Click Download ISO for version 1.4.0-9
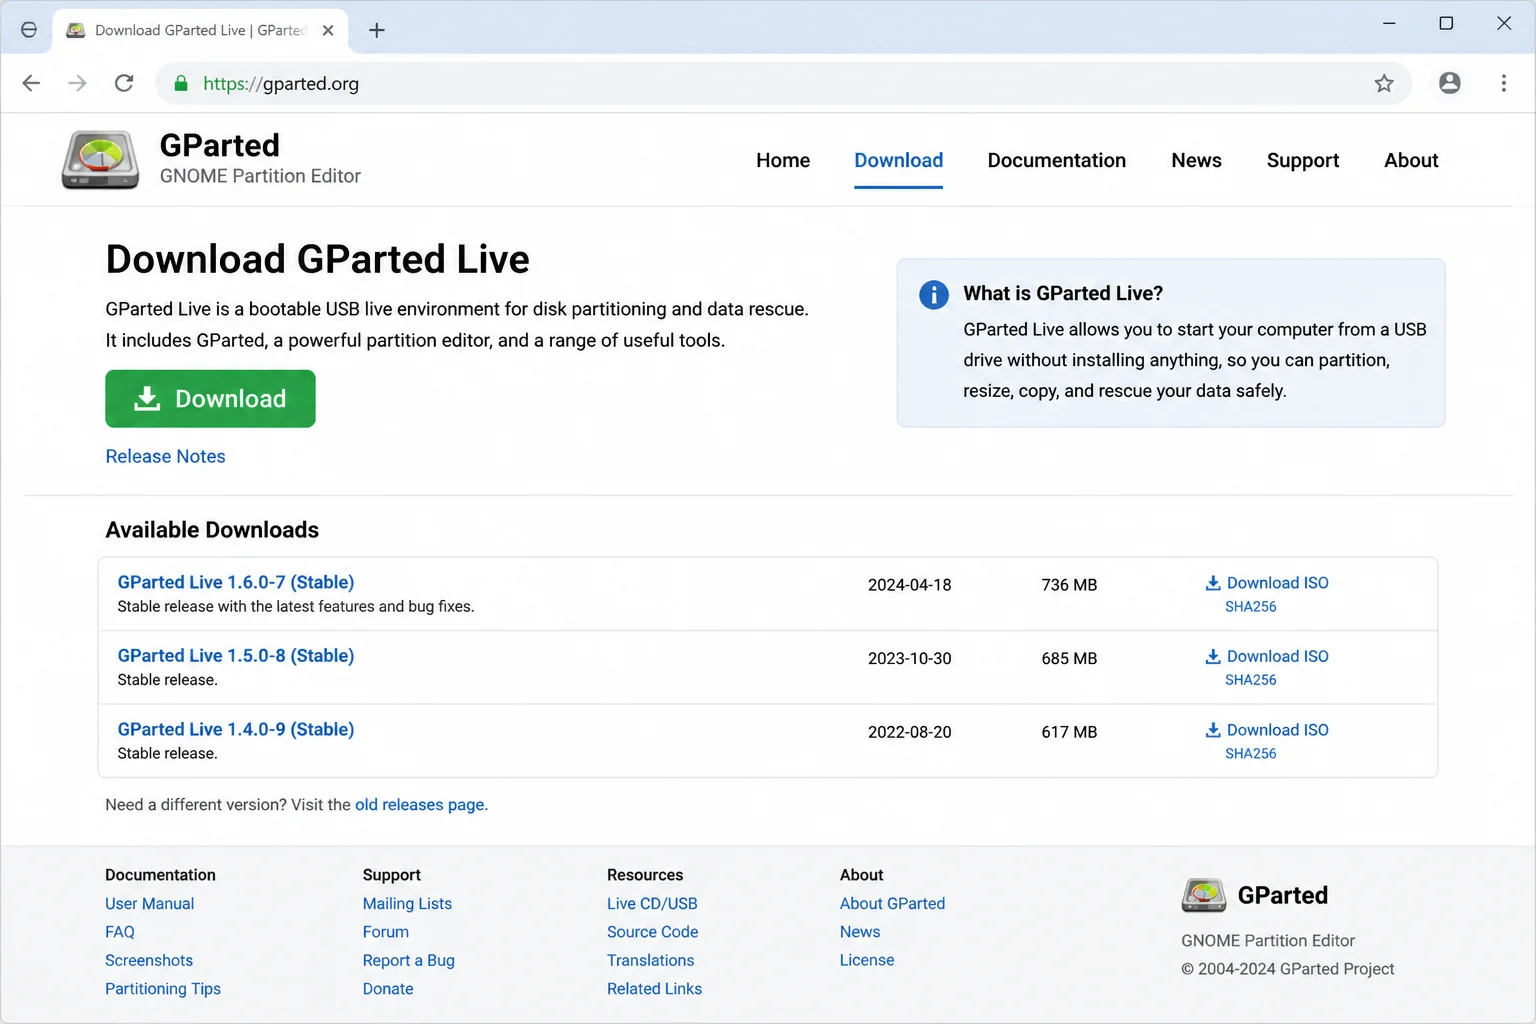Screen dimensions: 1536x1024 tap(1267, 730)
